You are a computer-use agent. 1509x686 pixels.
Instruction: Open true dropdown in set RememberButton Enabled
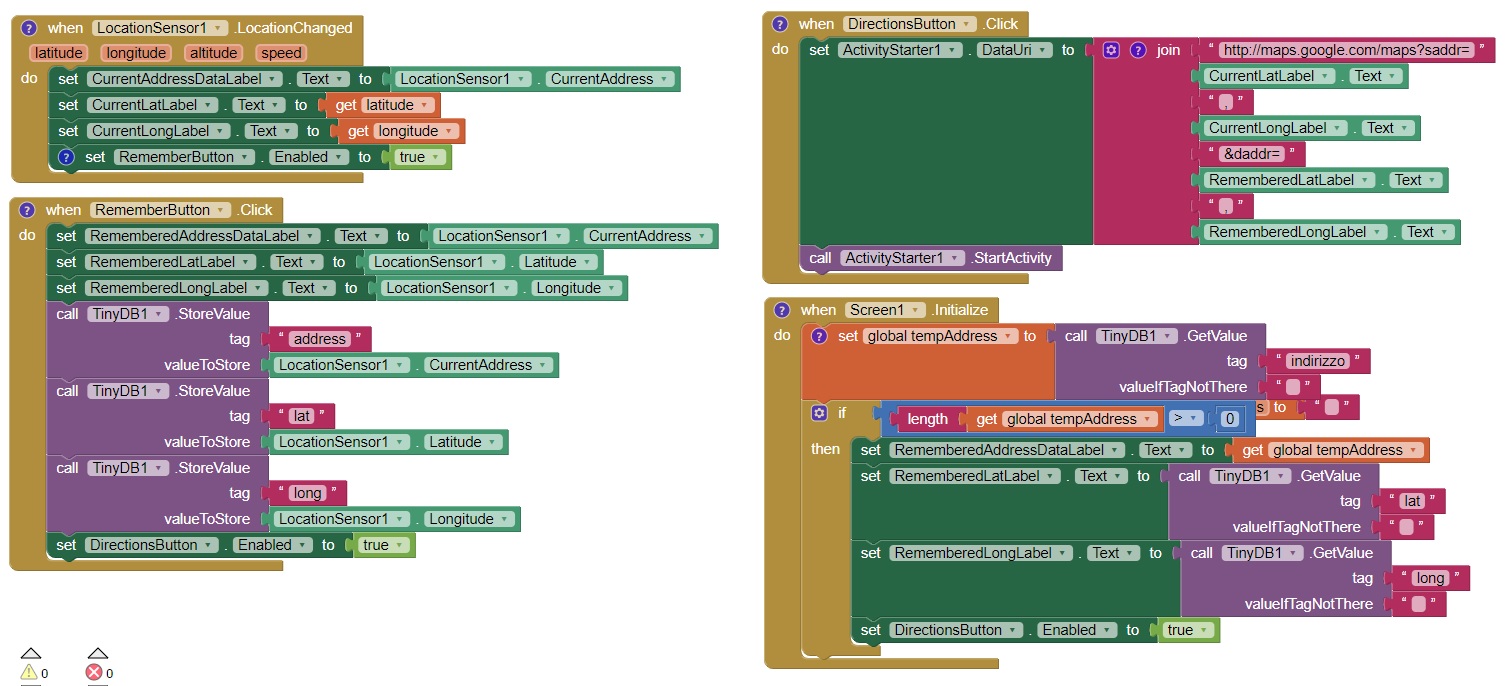(x=436, y=157)
